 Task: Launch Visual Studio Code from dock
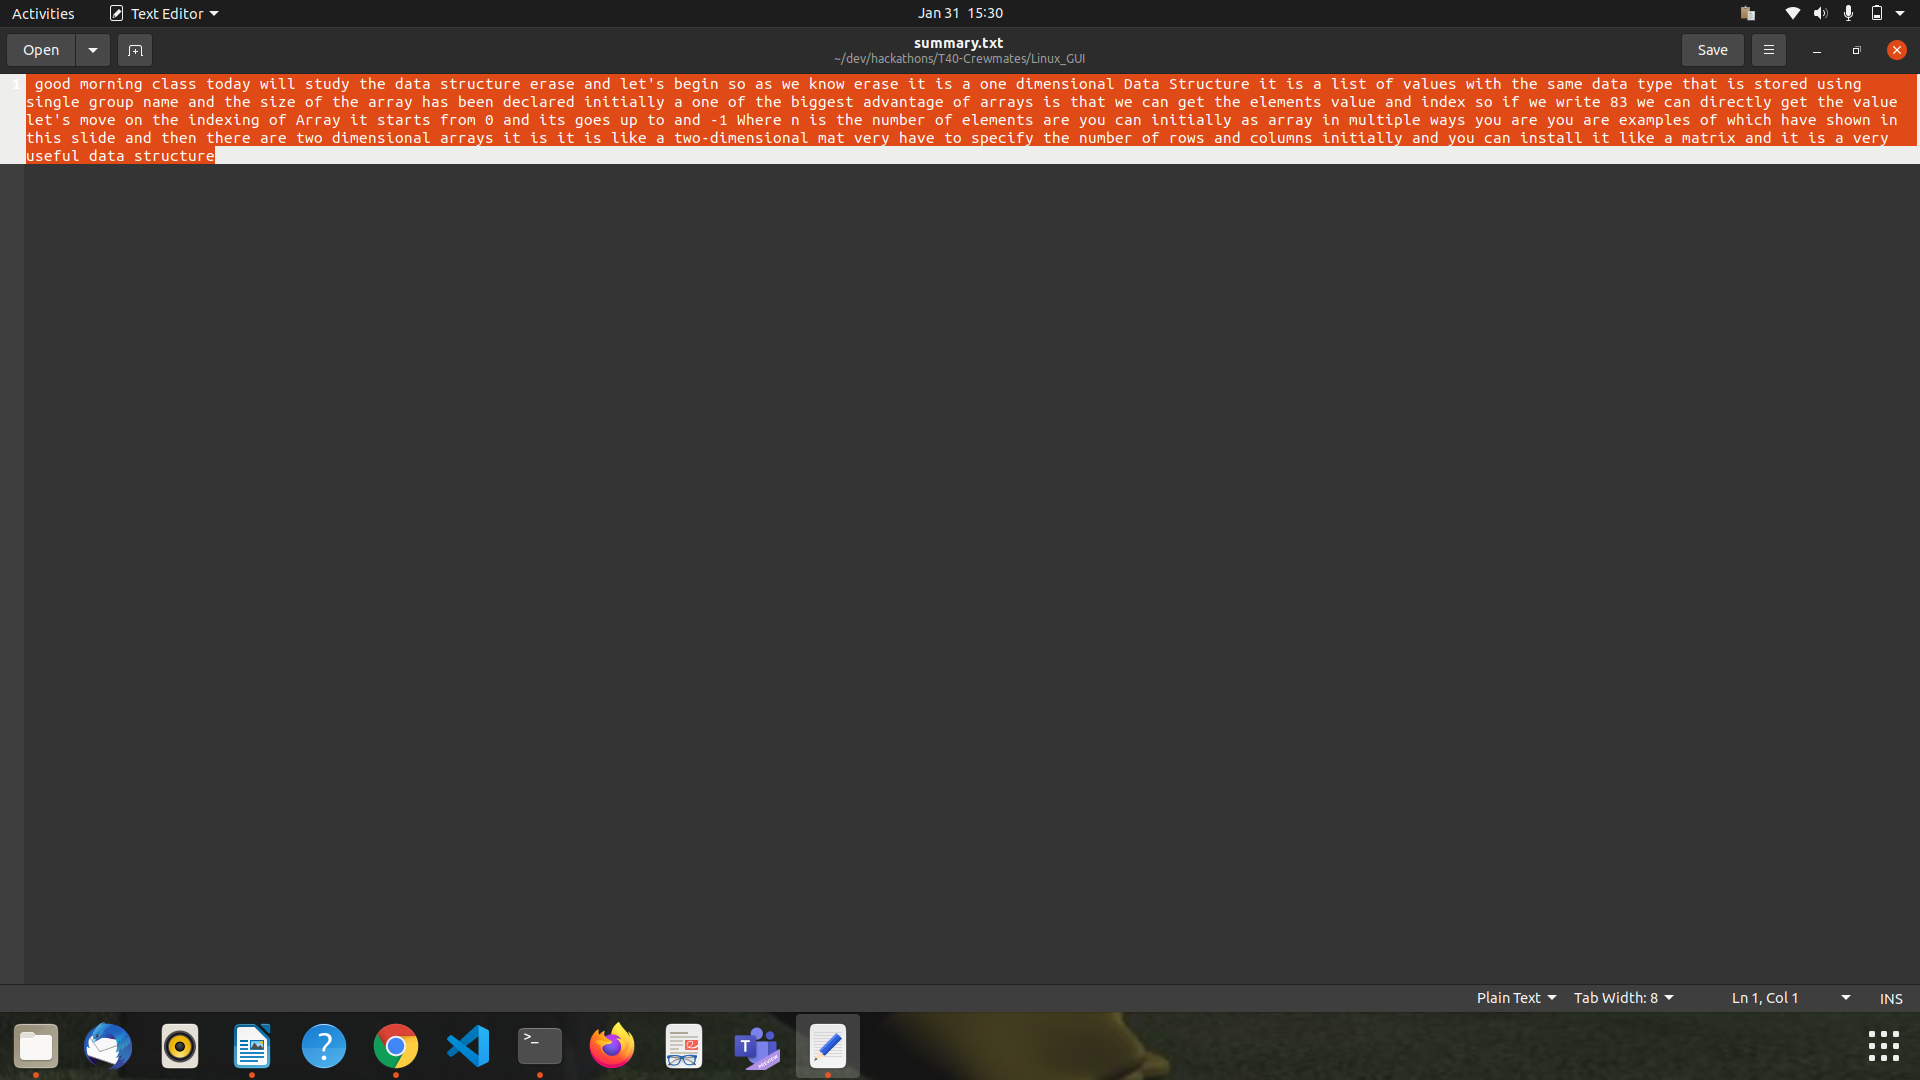click(468, 1047)
